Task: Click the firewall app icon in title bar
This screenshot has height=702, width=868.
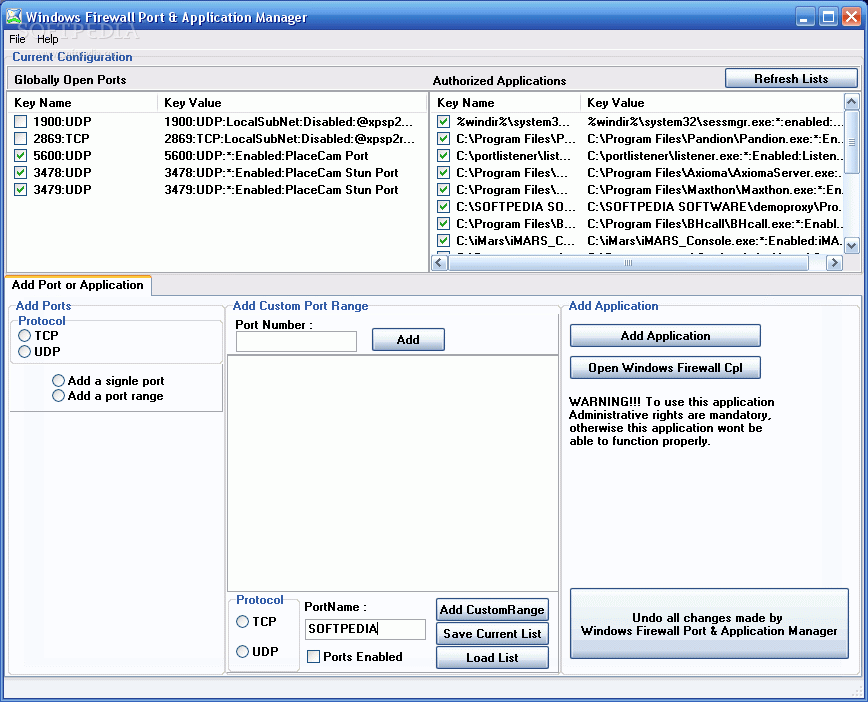Action: [x=14, y=16]
